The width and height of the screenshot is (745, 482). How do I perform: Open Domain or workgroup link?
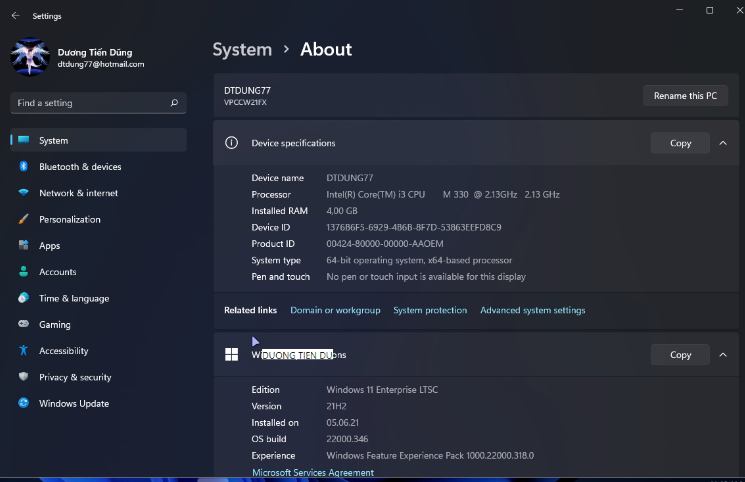(335, 310)
